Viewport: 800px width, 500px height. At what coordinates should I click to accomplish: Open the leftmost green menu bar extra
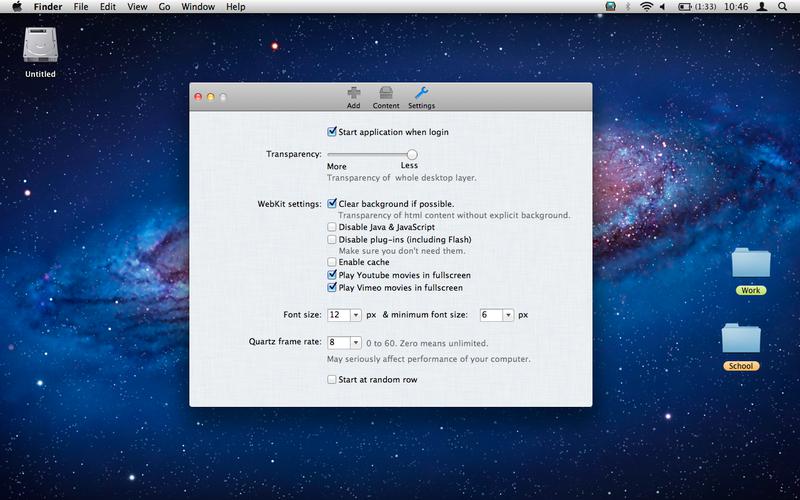pyautogui.click(x=610, y=7)
